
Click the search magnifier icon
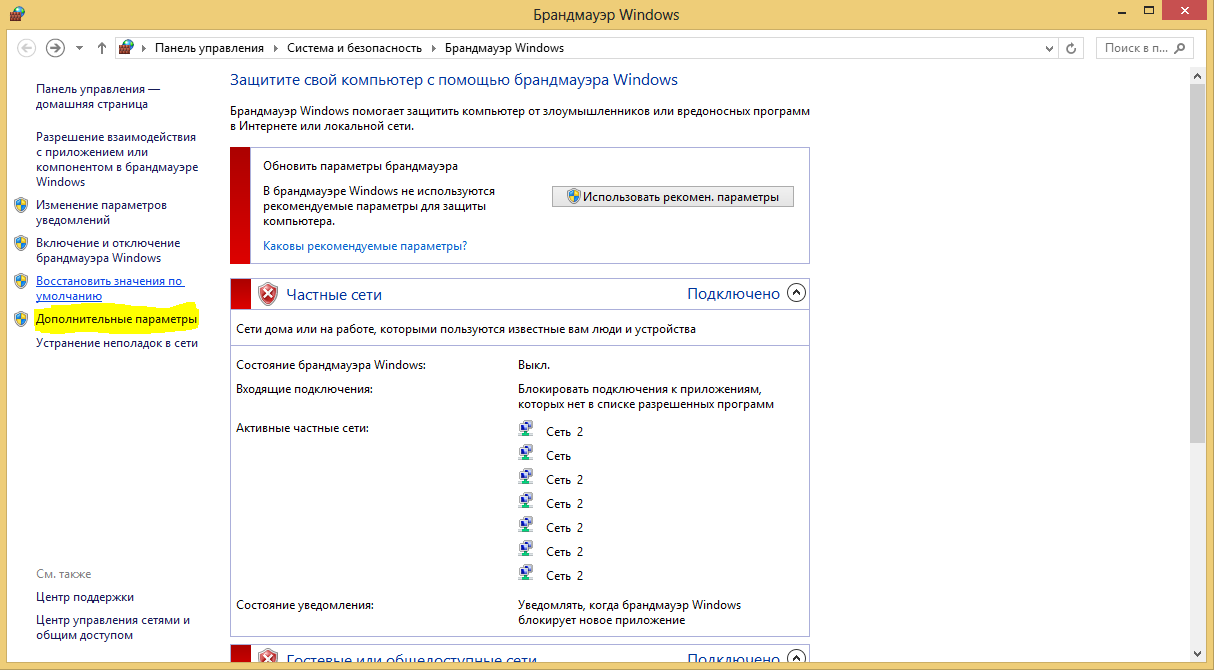(x=1181, y=48)
